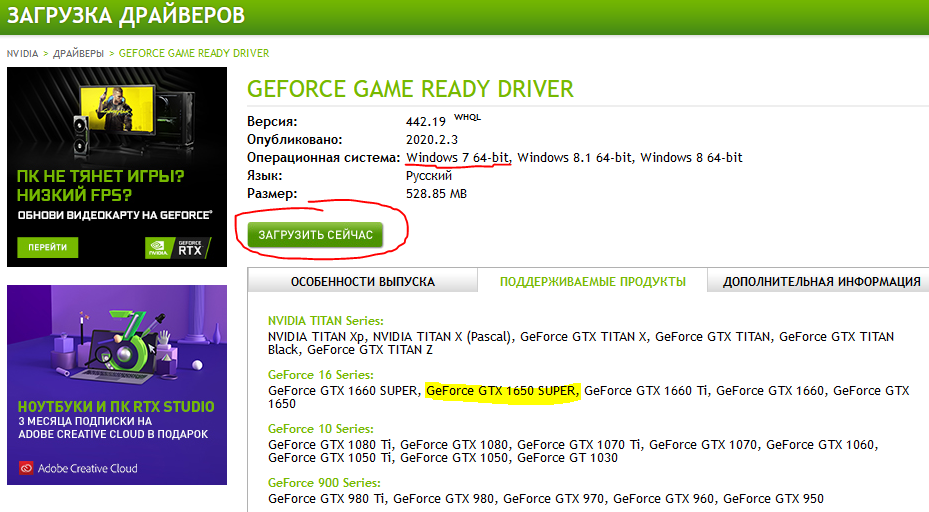Click highlighted GeForce GTX 1650 SUPER text
The width and height of the screenshot is (929, 512).
coord(502,391)
